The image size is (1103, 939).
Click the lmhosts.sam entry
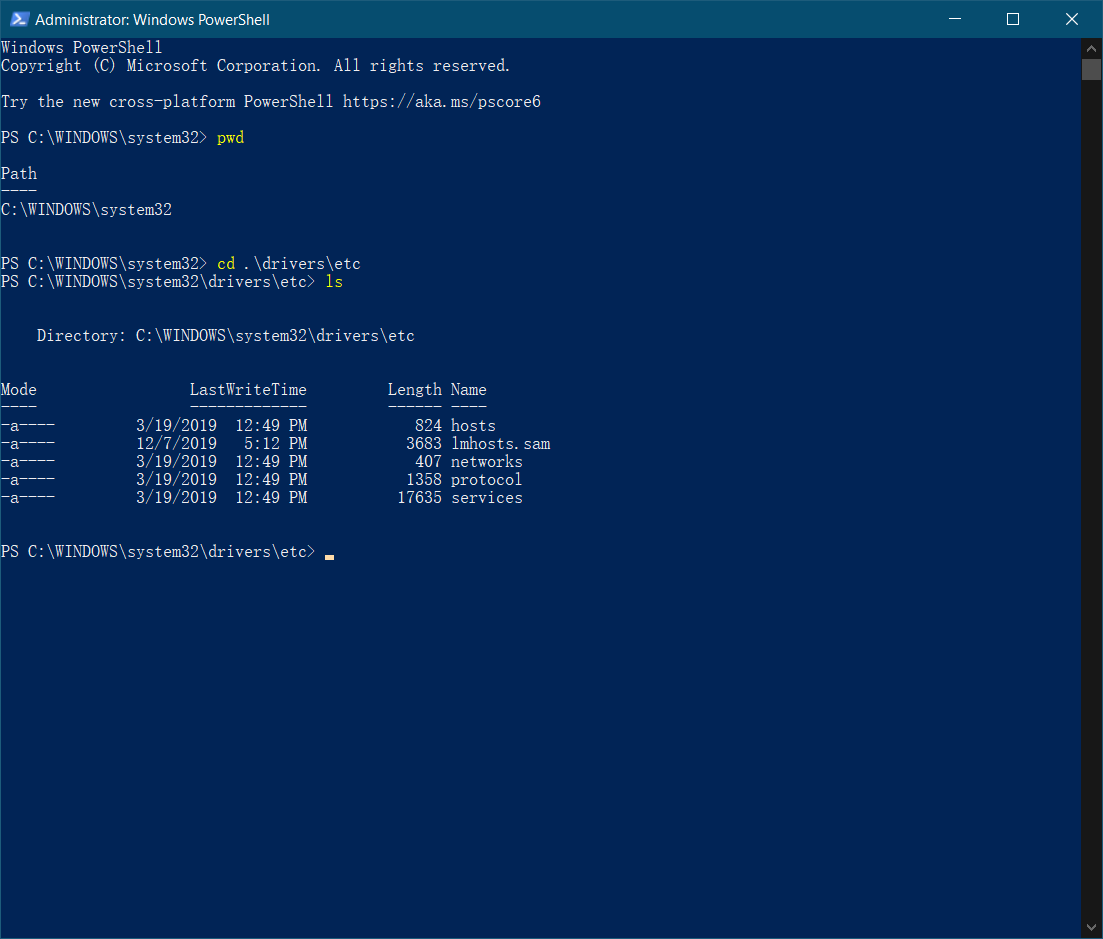click(500, 443)
